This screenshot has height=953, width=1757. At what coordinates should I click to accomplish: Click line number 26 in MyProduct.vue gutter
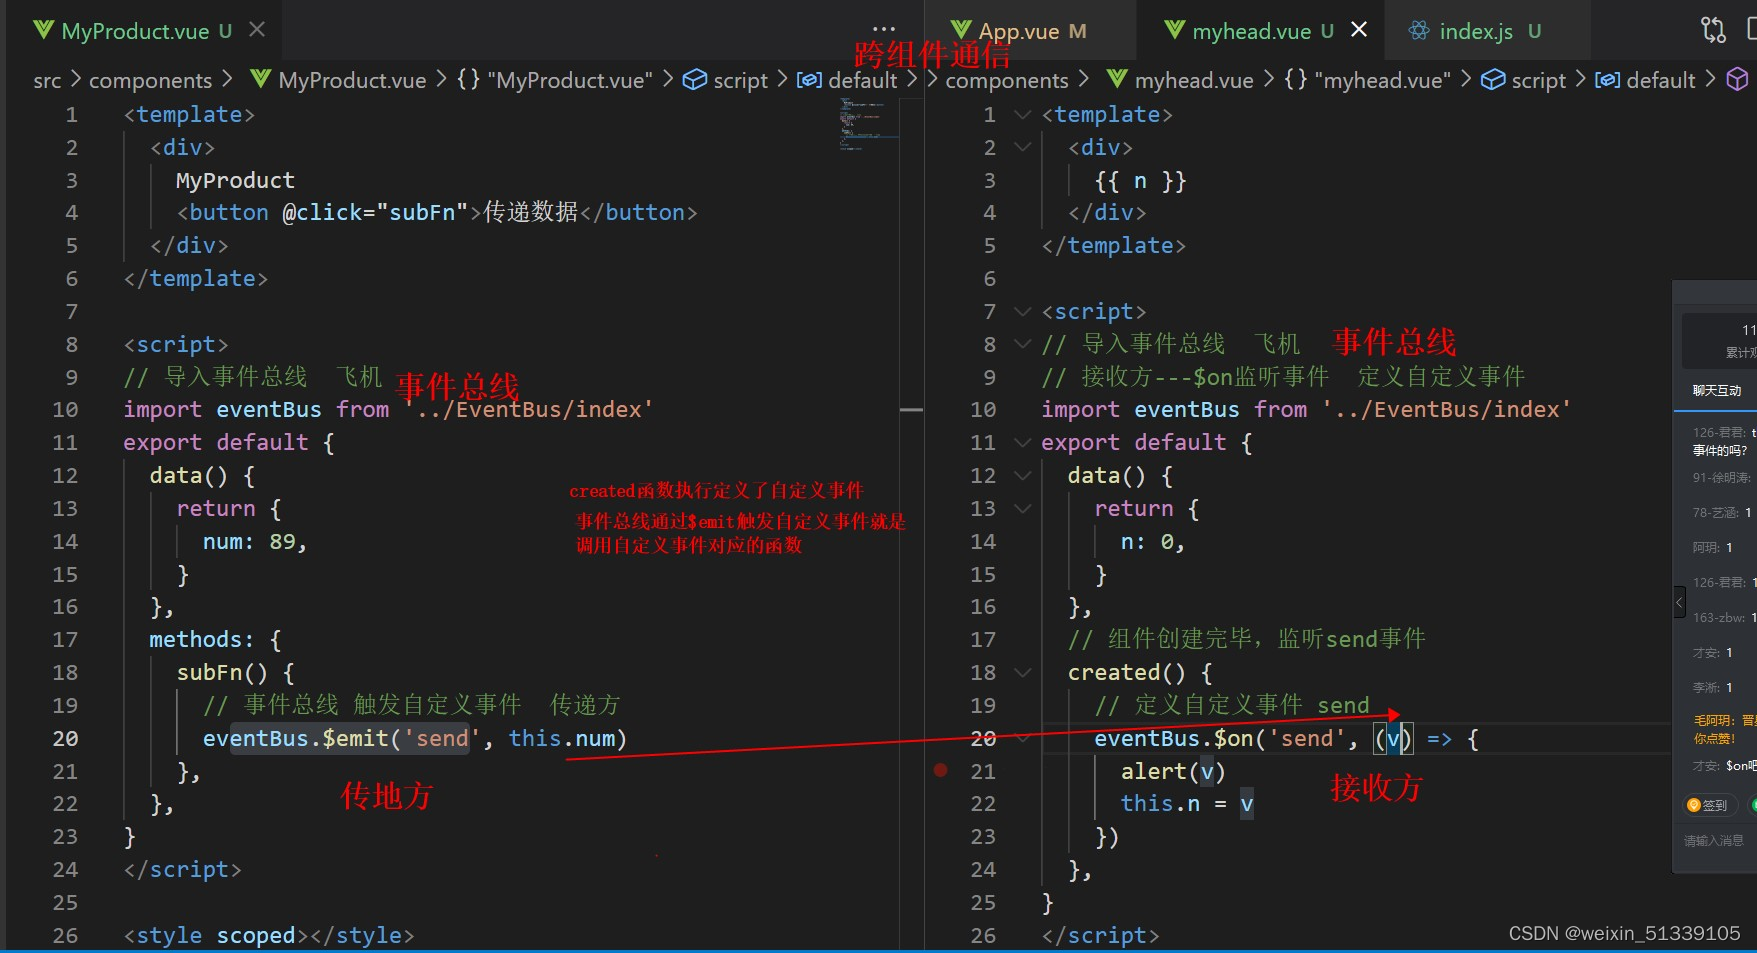tap(65, 936)
